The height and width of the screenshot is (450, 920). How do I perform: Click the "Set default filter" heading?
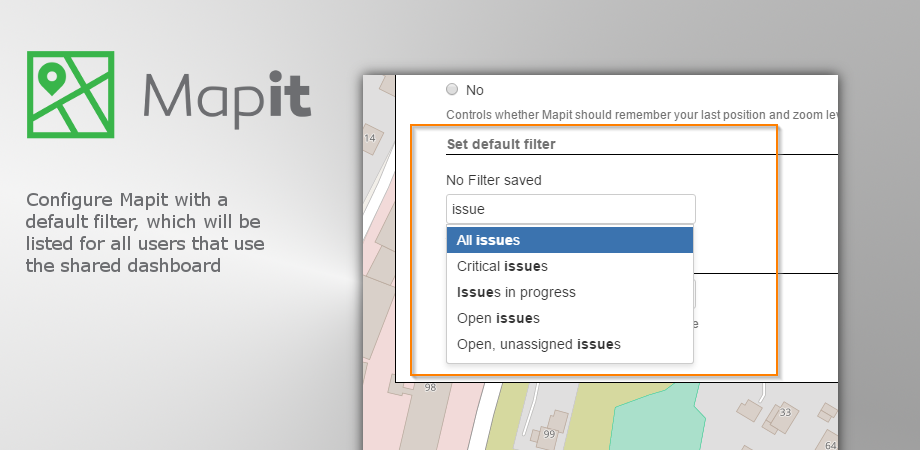pyautogui.click(x=500, y=144)
